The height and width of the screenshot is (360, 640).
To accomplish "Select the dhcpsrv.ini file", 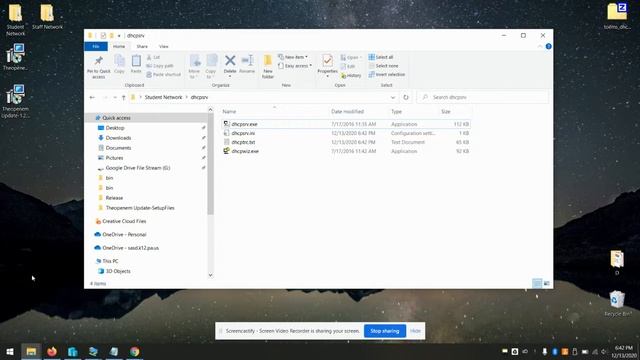I will point(346,133).
